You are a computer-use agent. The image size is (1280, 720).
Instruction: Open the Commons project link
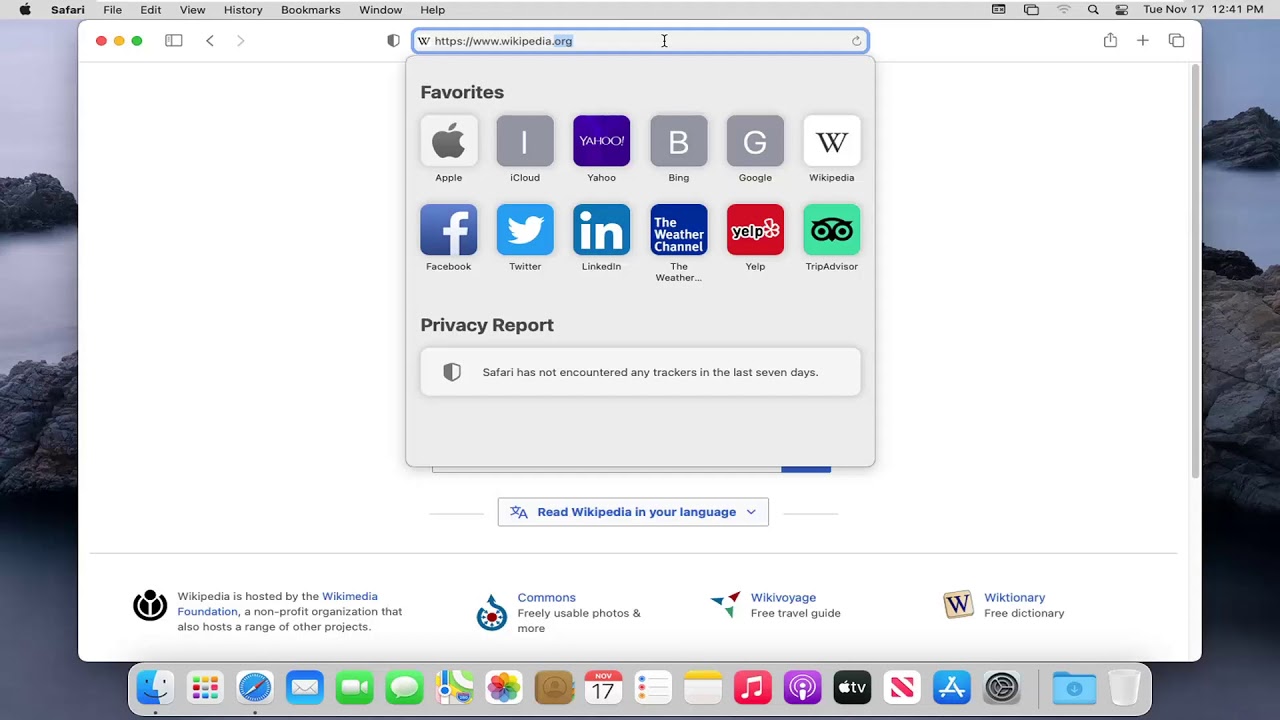pos(546,597)
